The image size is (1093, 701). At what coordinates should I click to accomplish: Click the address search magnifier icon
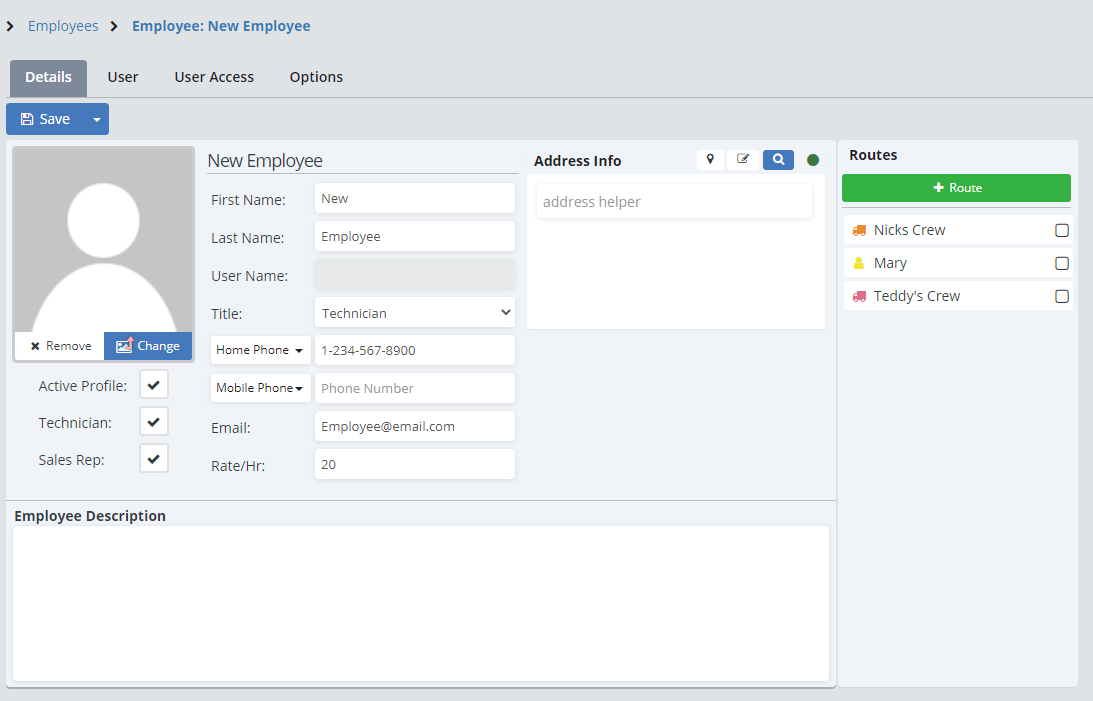coord(778,160)
